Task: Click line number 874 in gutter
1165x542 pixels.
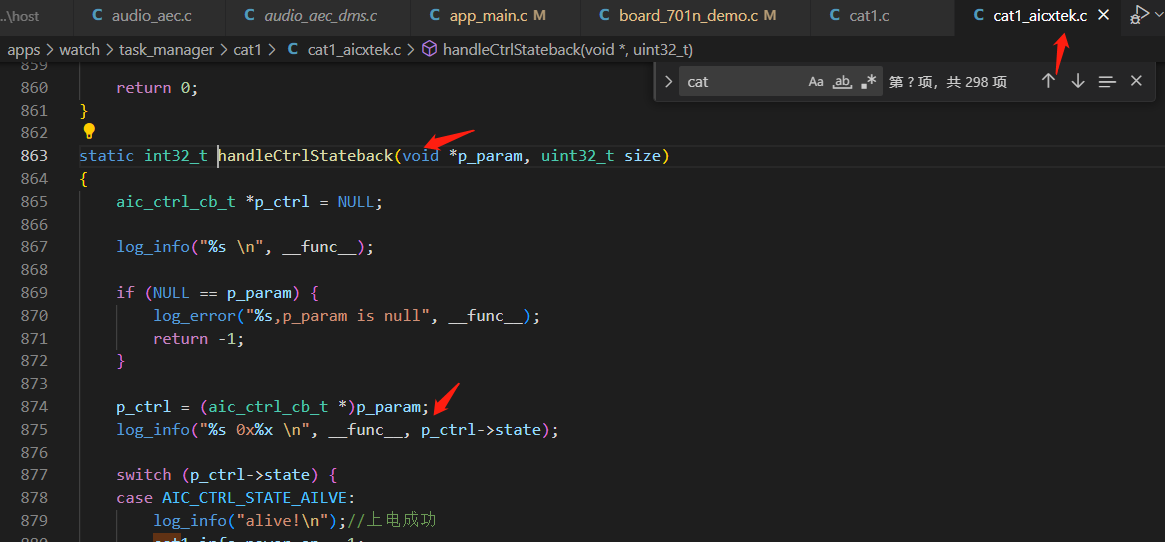Action: [x=34, y=407]
